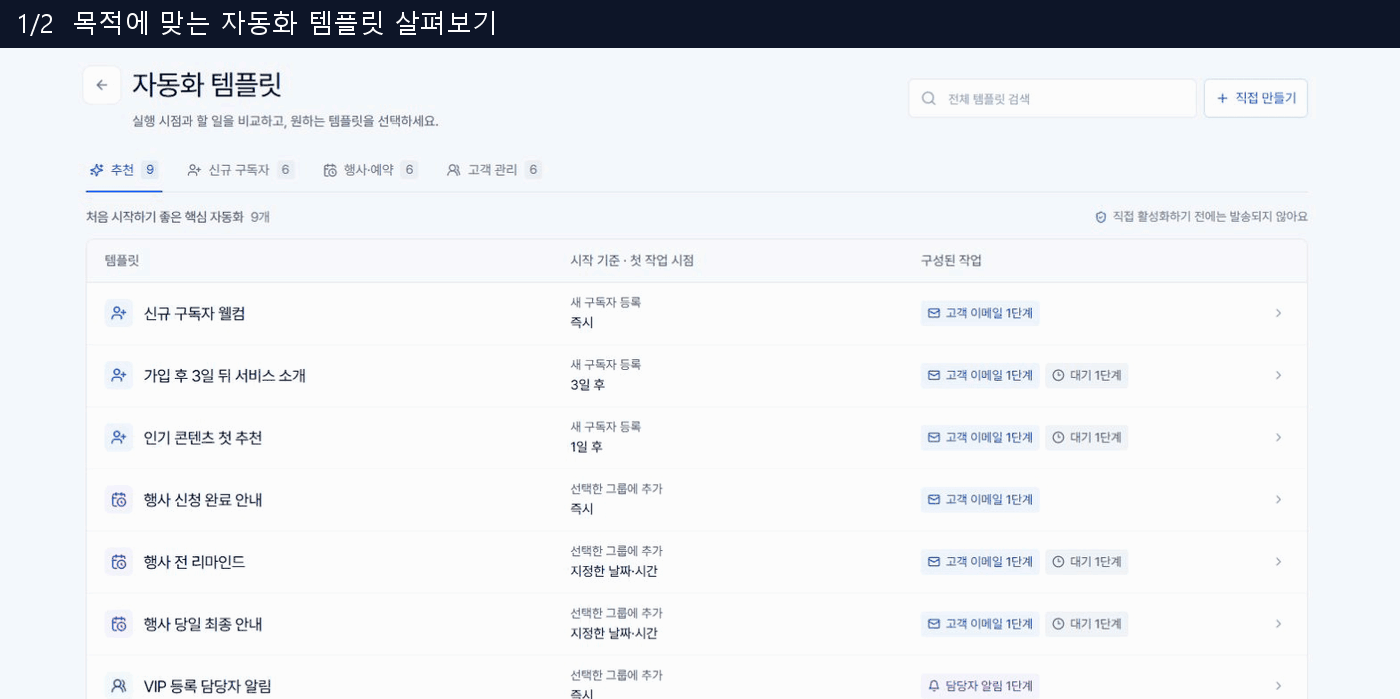Click 대기 1단계 chip in 가입 후 3일 row

(x=1087, y=375)
